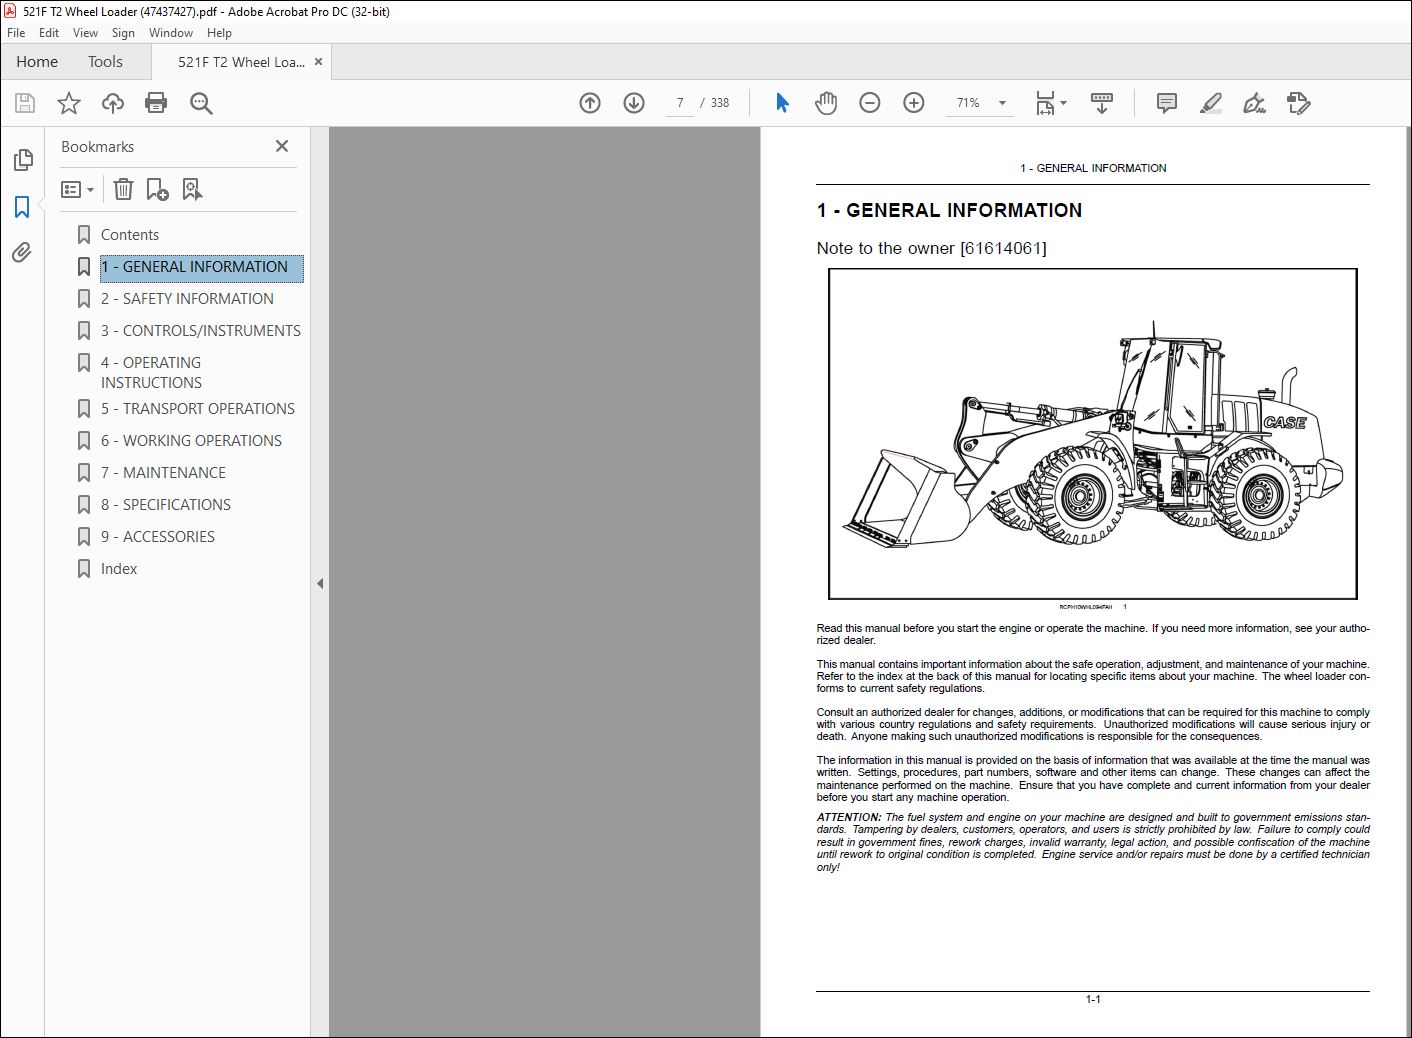1412x1038 pixels.
Task: Go to 6 - WORKING OPERATIONS bookmark
Action: click(191, 441)
